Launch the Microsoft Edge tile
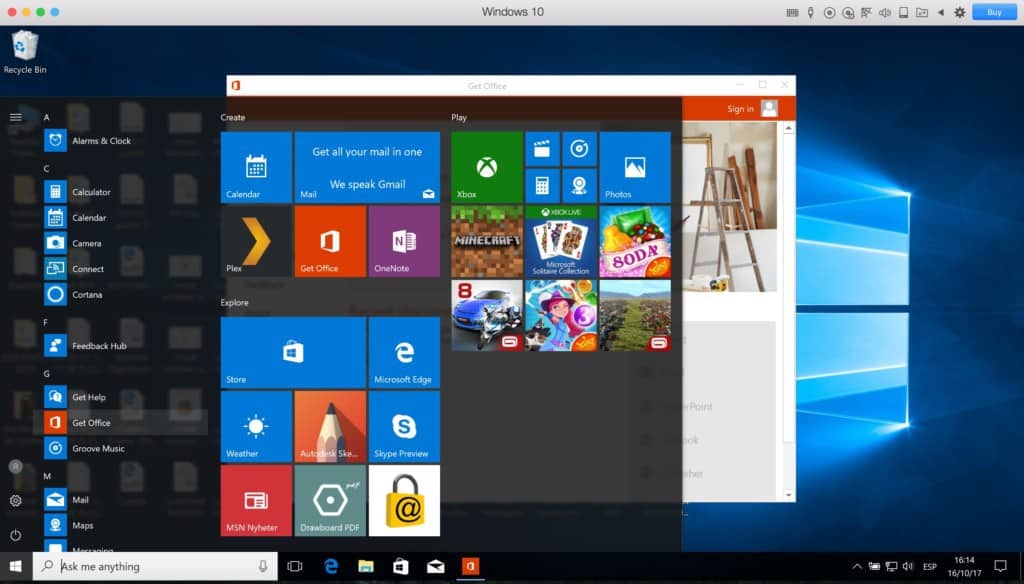Viewport: 1024px width, 584px height. pos(404,353)
